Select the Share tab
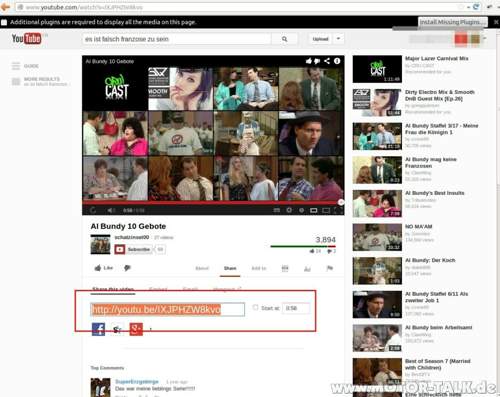 [x=230, y=268]
